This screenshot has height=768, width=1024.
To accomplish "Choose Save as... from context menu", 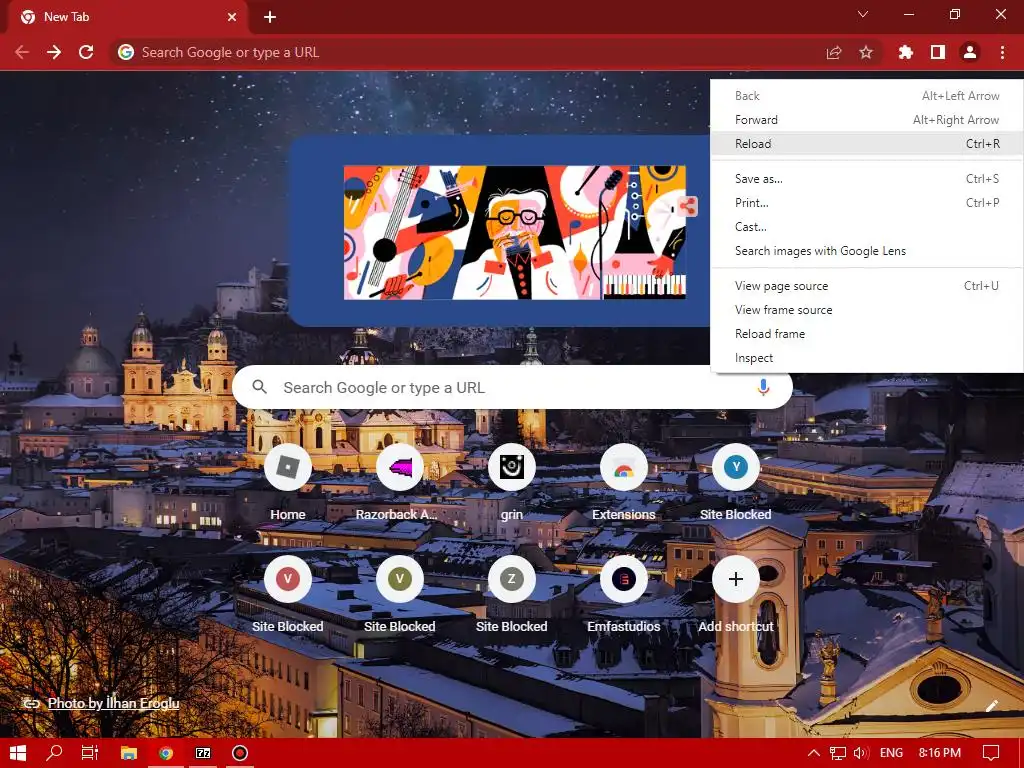I will tap(867, 178).
